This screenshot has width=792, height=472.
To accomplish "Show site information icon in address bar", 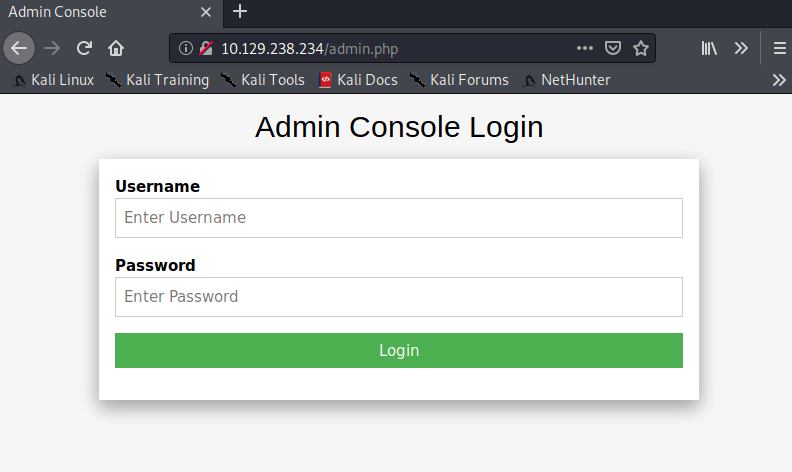I will (185, 48).
